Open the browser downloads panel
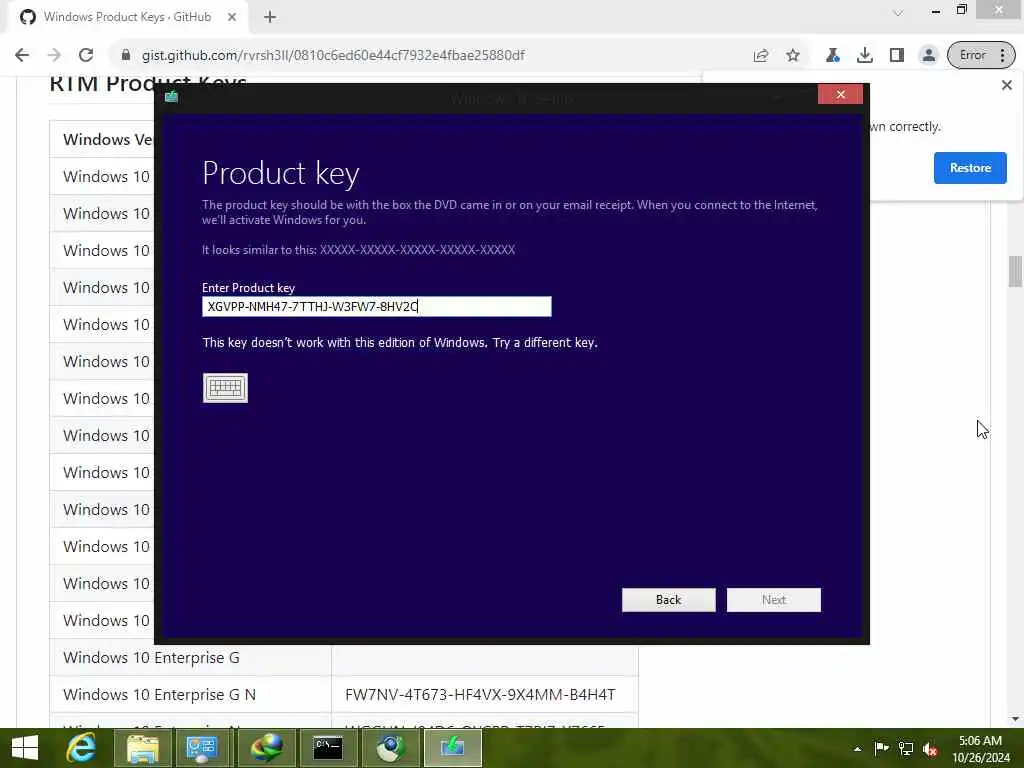Screen dimensions: 1024x768 pos(865,56)
